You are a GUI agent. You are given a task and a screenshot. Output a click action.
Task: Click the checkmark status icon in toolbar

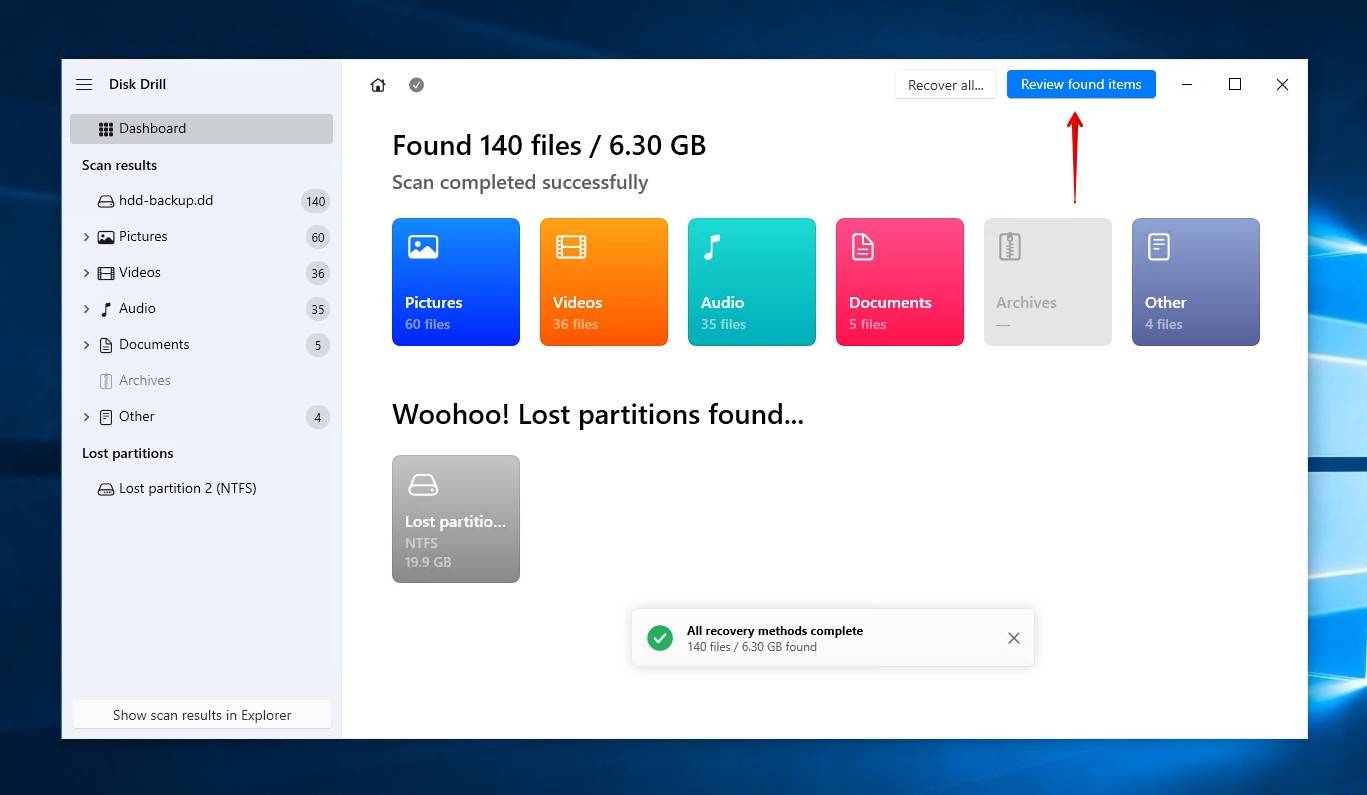click(417, 85)
